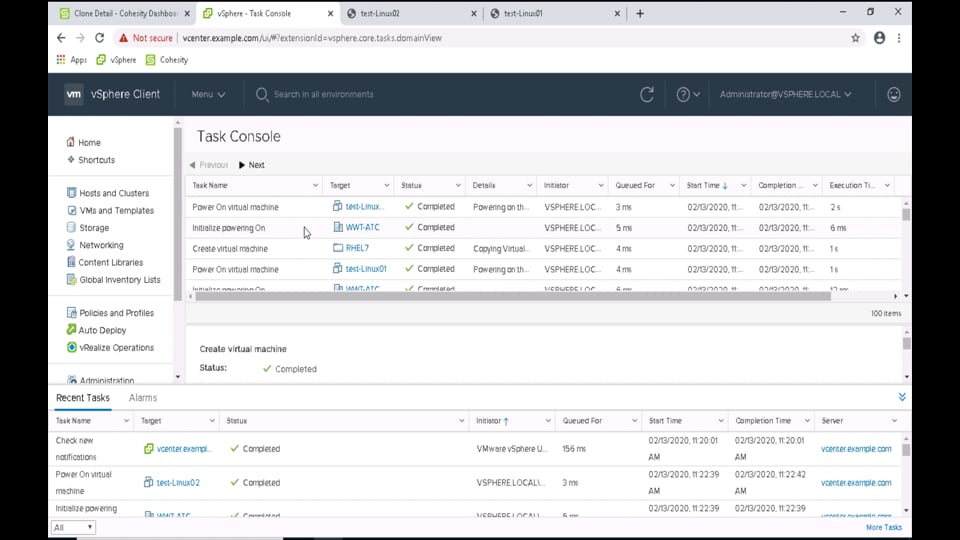Open a new browser tab

coord(640,13)
